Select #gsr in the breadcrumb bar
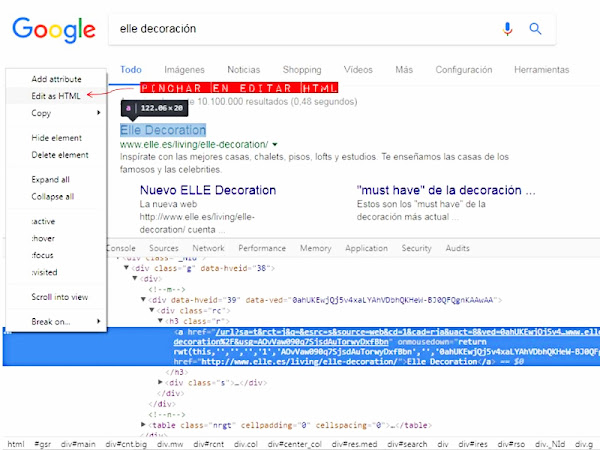This screenshot has height=450, width=600. [x=42, y=444]
